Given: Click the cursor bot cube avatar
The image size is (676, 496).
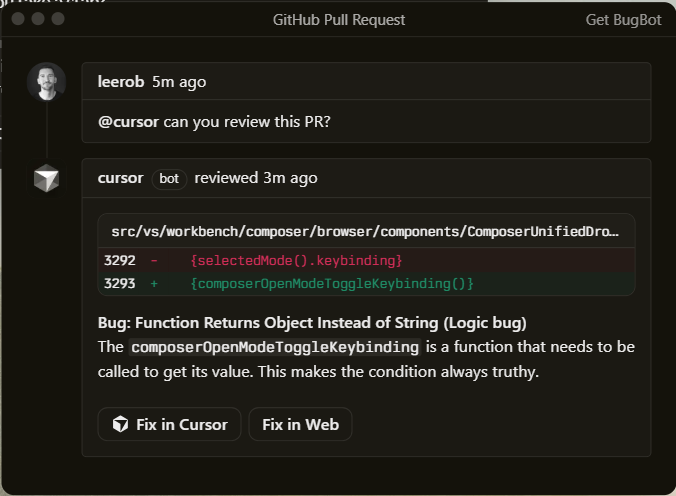Looking at the screenshot, I should coord(46,179).
